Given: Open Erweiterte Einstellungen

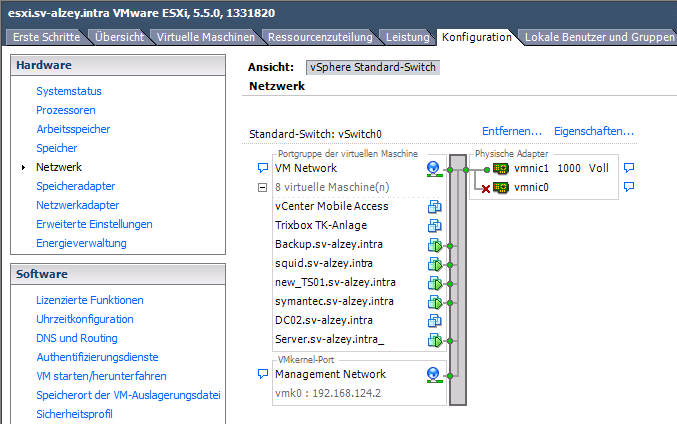Looking at the screenshot, I should [x=94, y=224].
